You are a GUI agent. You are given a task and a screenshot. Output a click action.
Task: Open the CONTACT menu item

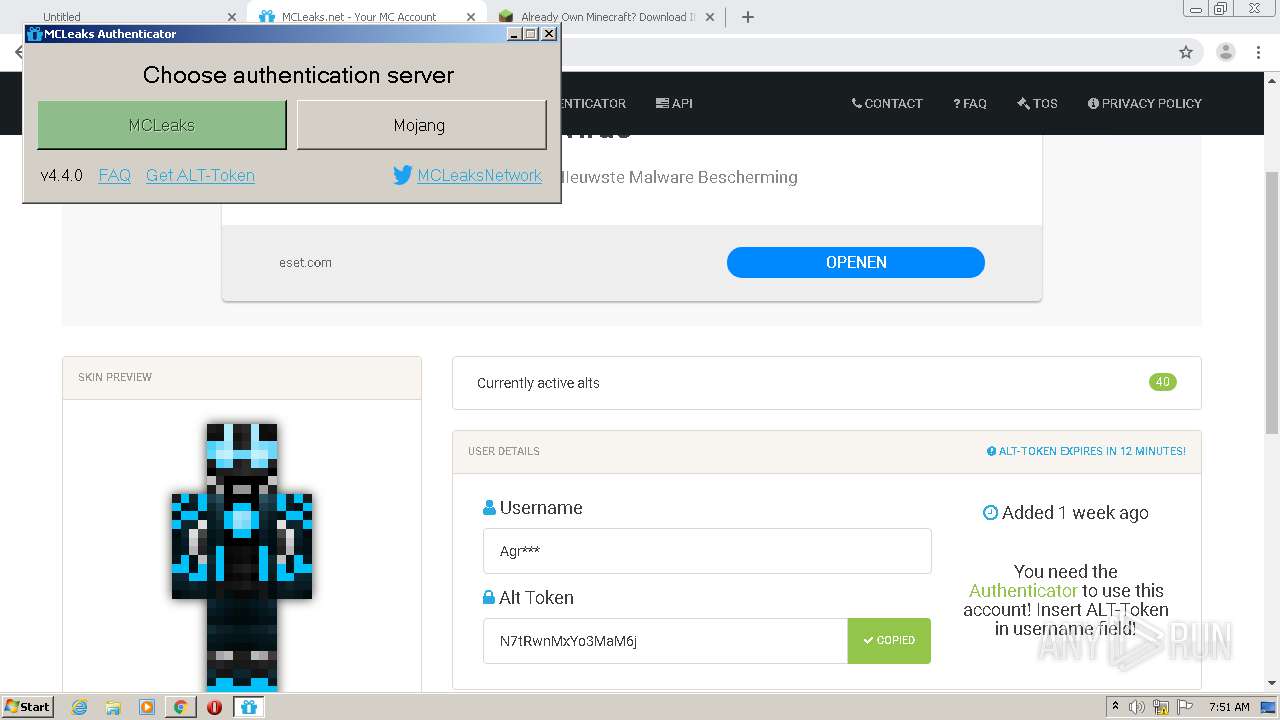pos(887,103)
